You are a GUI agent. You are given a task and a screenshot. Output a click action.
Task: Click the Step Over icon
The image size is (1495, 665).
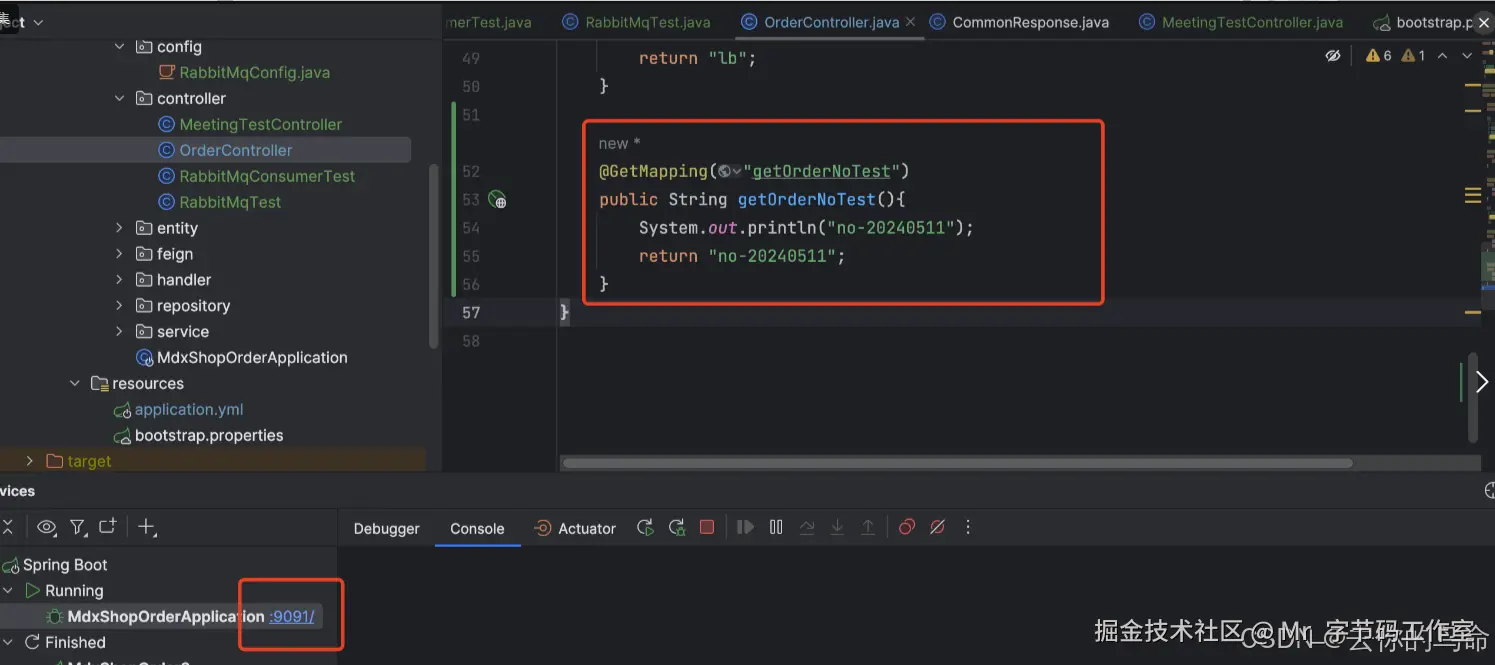[x=807, y=527]
